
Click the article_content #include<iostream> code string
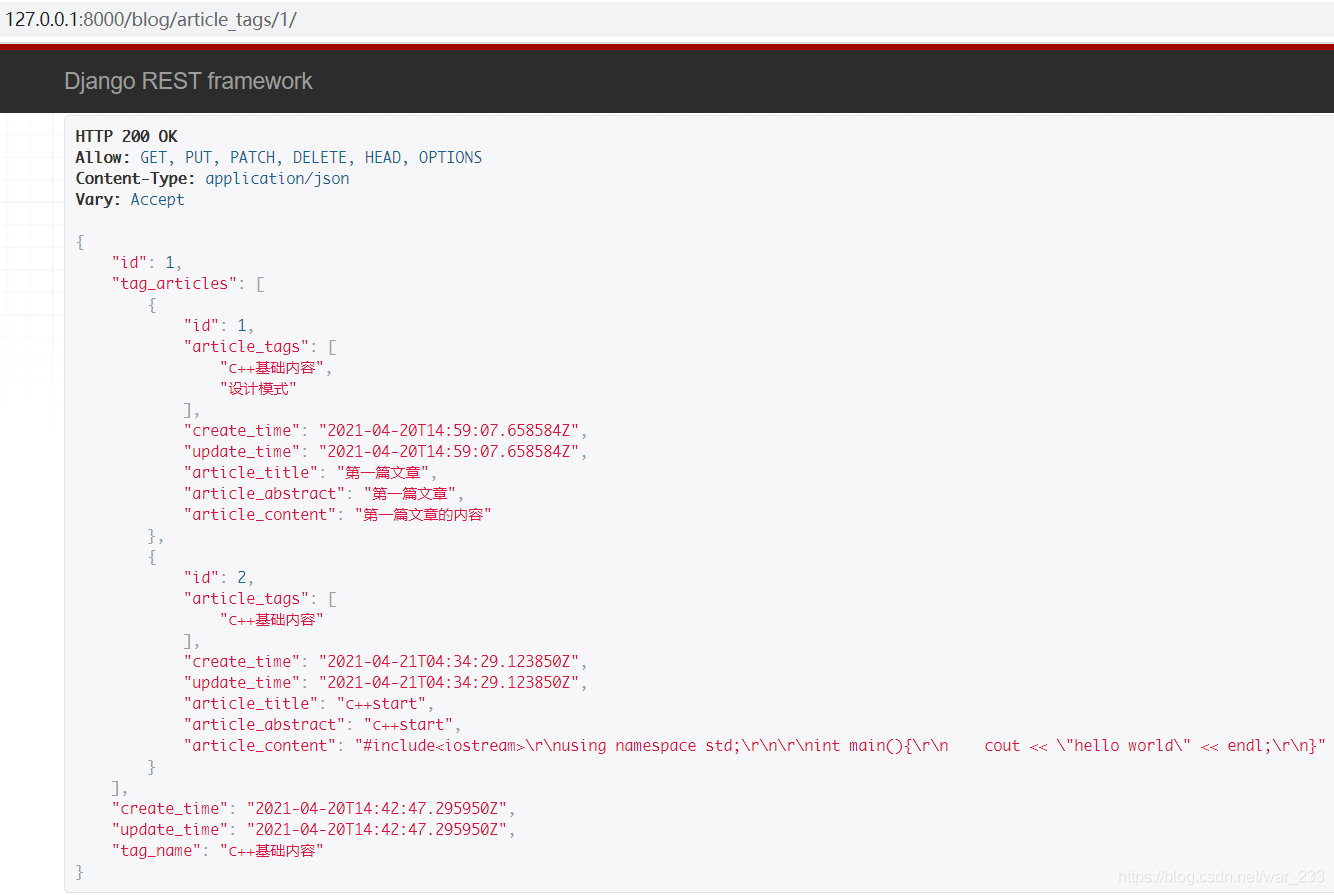[840, 745]
